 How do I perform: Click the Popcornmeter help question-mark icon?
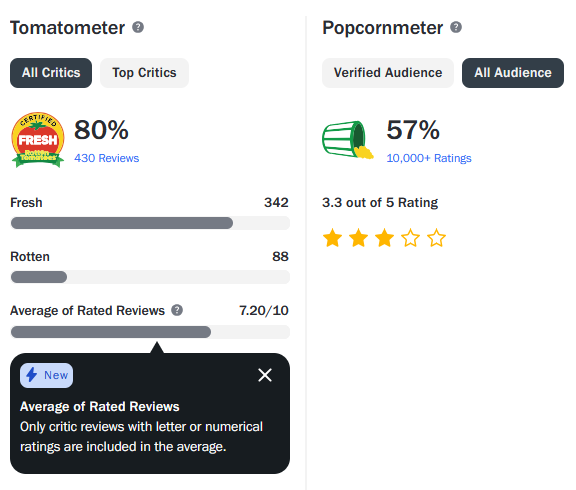pos(456,27)
